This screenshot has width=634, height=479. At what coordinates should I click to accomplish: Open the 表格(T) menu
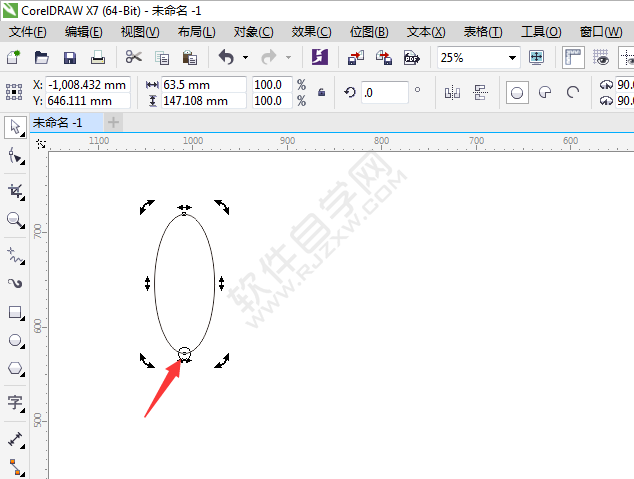(x=483, y=32)
